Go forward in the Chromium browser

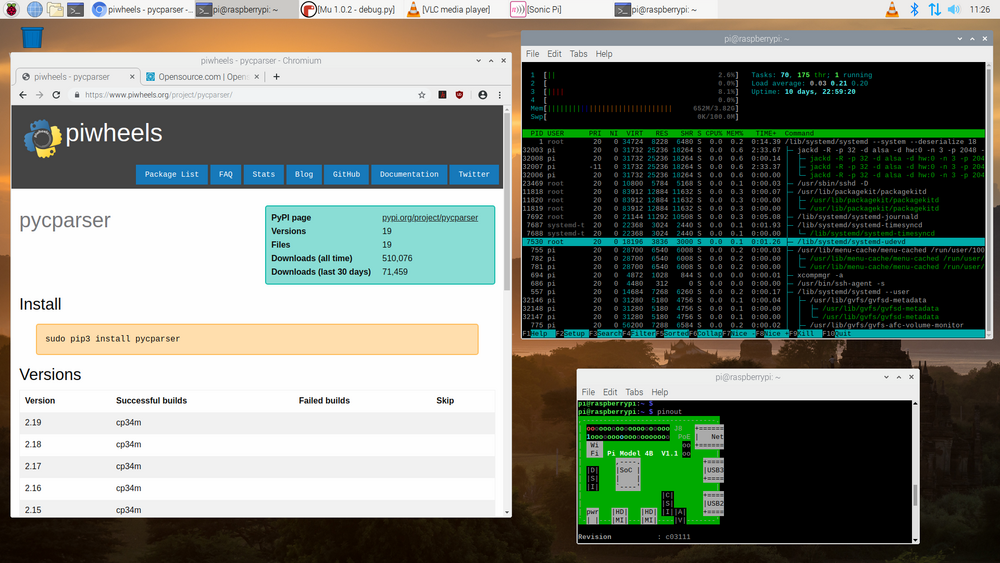[40, 94]
